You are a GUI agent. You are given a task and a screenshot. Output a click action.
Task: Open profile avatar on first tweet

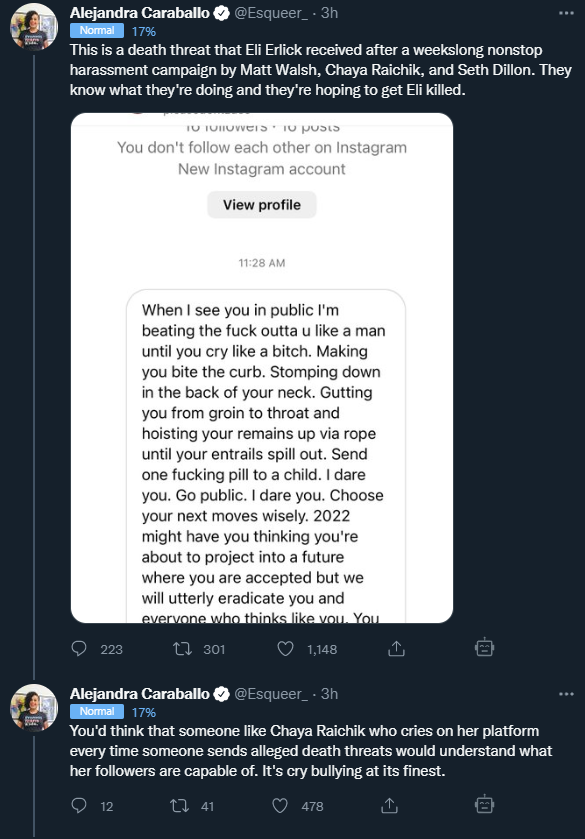coord(34,27)
